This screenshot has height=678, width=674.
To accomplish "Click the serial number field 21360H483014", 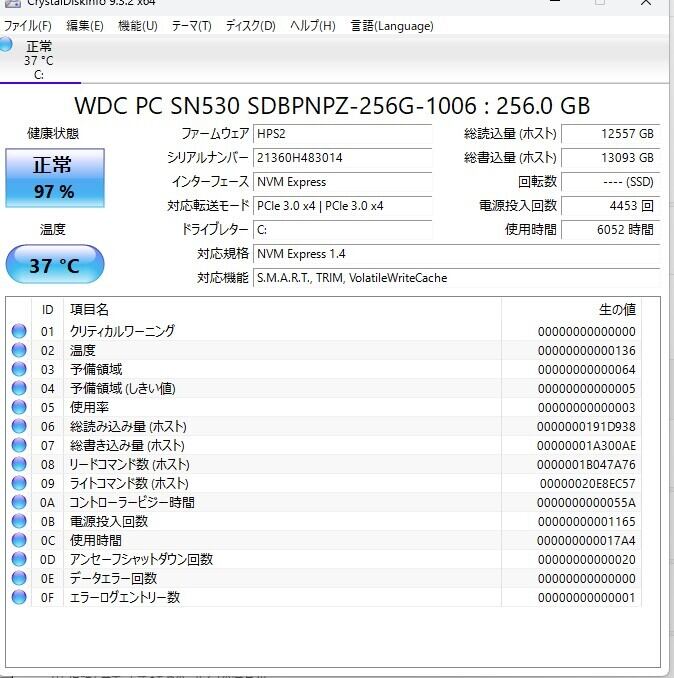I will point(342,158).
